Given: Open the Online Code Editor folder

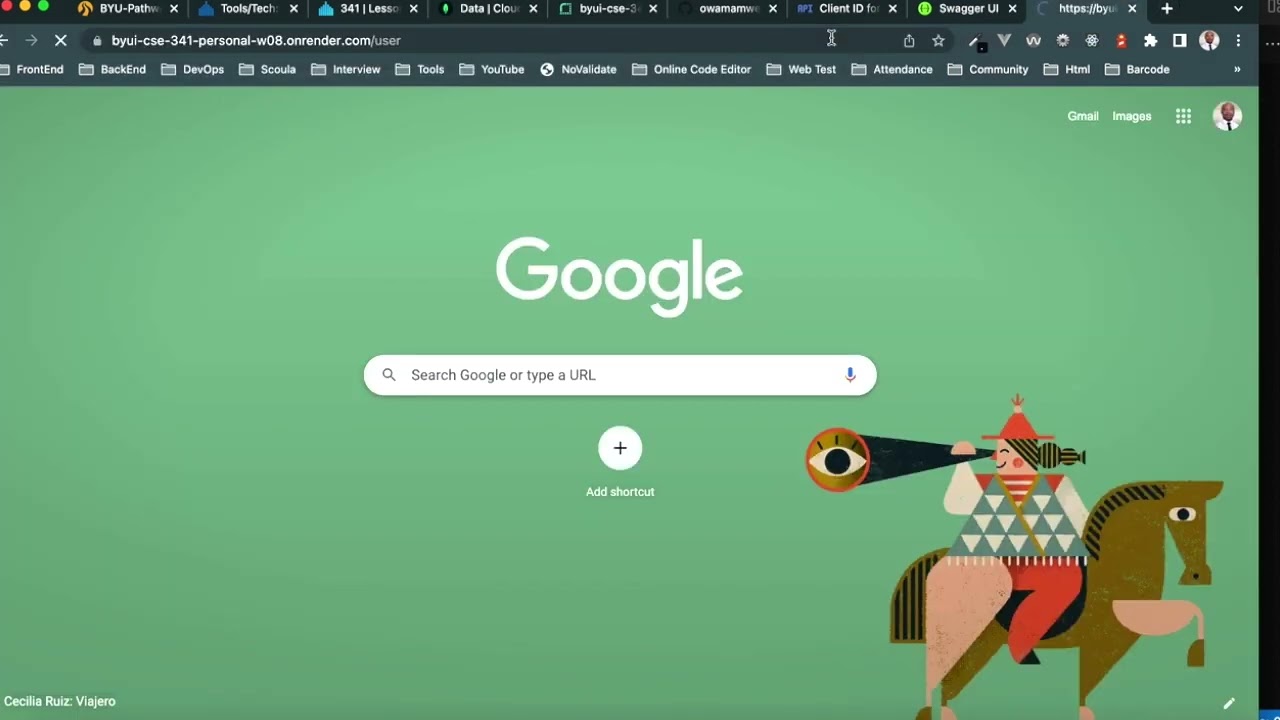Looking at the screenshot, I should (x=692, y=70).
